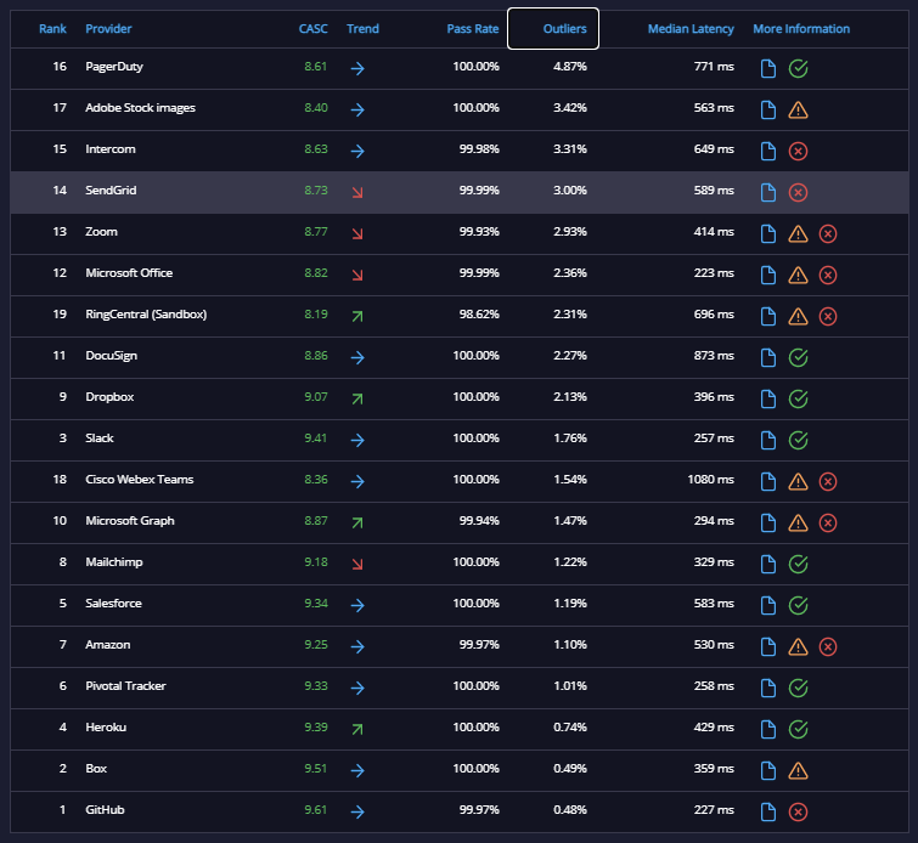Click red error icon in Amazon row
918x844 pixels.
pos(828,647)
